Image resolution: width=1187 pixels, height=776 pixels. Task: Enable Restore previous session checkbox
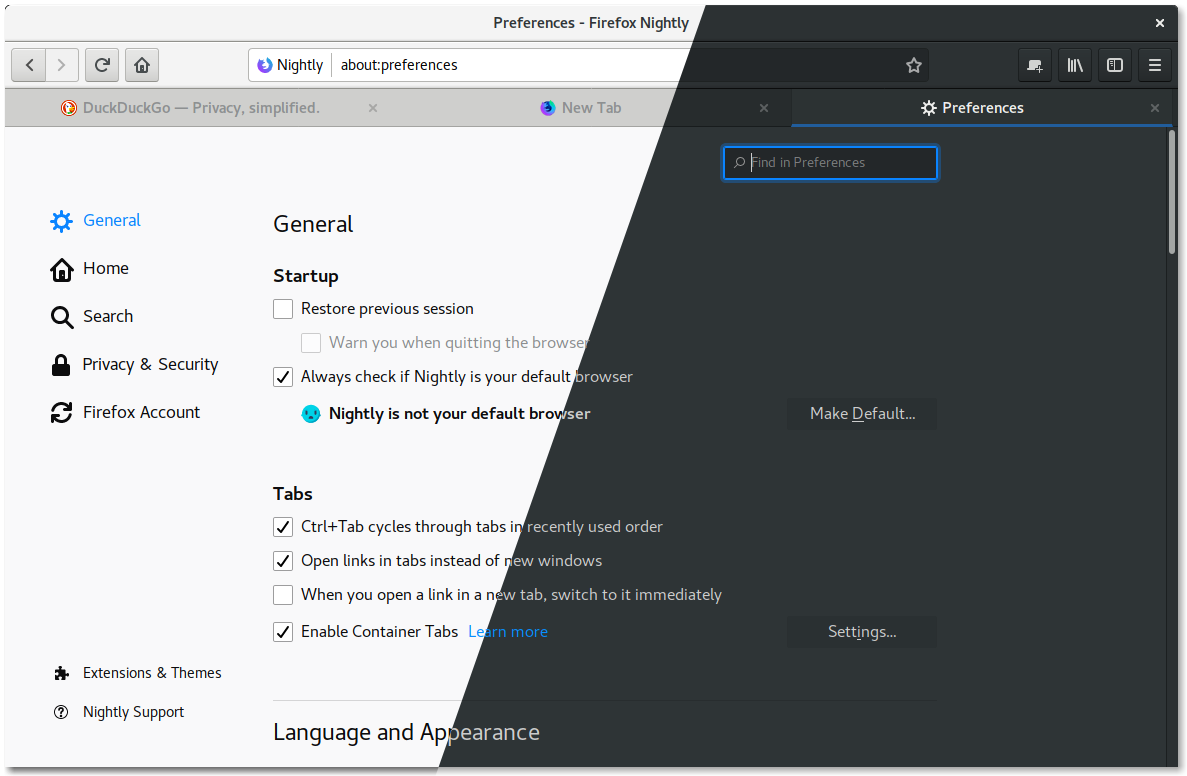283,309
